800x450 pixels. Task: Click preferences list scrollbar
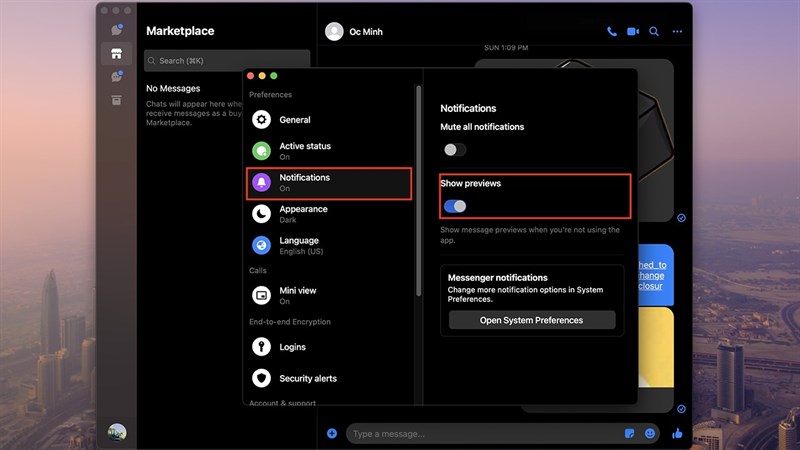[418, 190]
